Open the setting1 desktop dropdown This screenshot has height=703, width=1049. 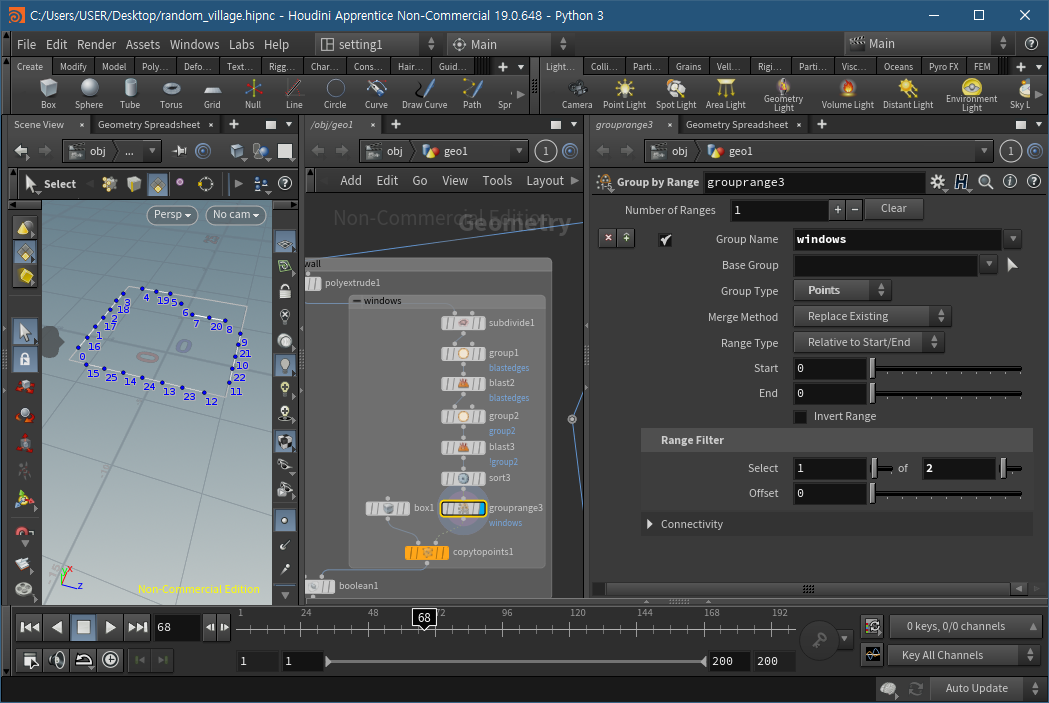point(378,44)
